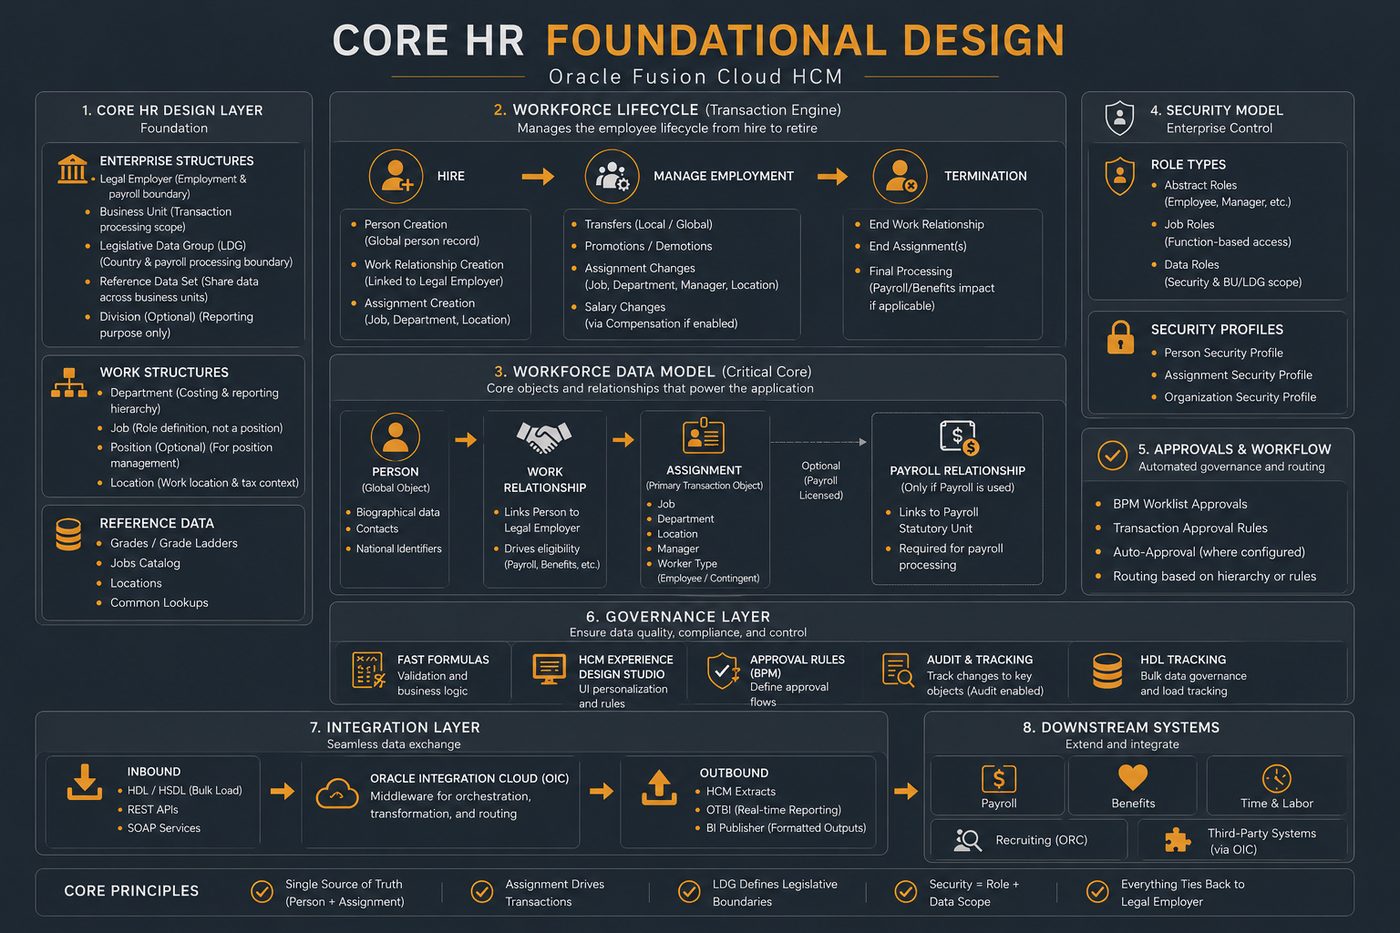Screen dimensions: 1400x933
Task: Click 'REST APIs' text
Action: coord(153,810)
